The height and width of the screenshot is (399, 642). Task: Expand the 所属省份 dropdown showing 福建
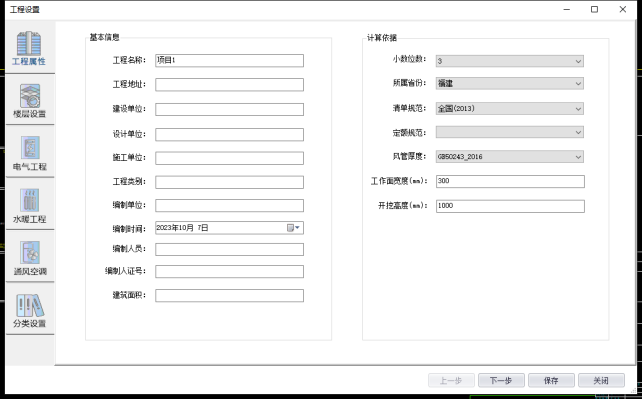(x=510, y=83)
